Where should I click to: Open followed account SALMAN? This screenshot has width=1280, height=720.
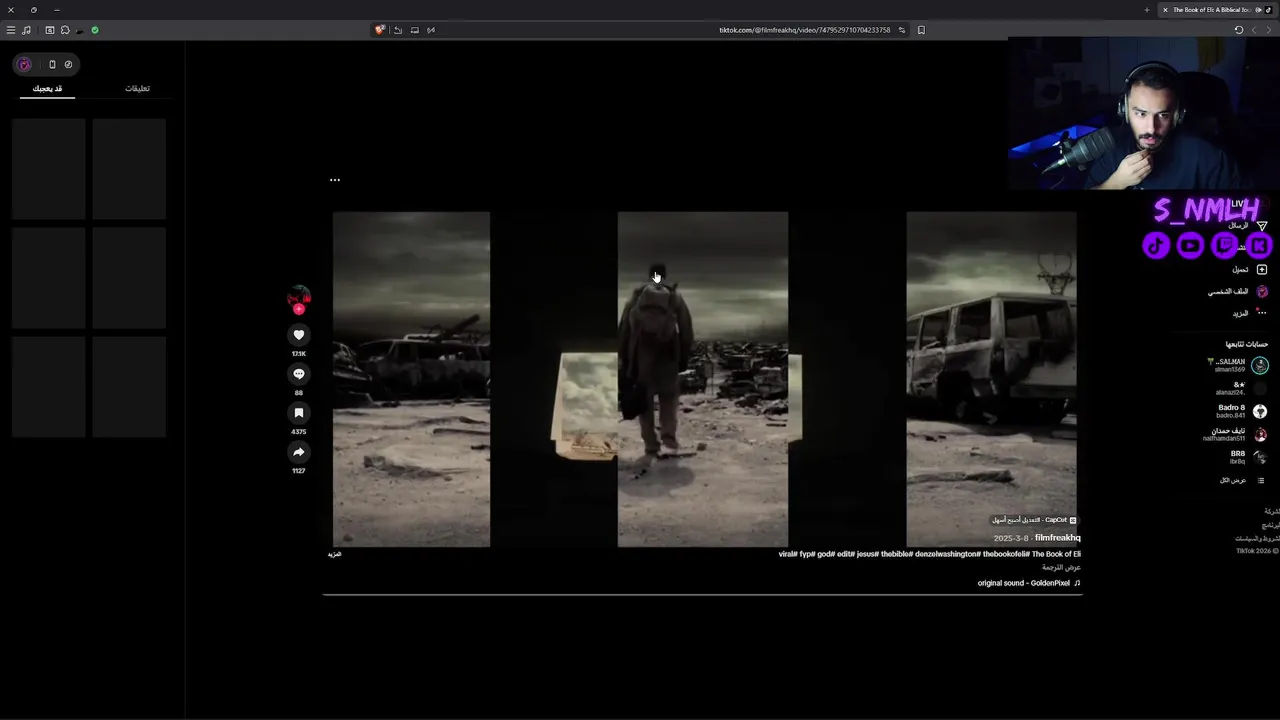point(1237,366)
